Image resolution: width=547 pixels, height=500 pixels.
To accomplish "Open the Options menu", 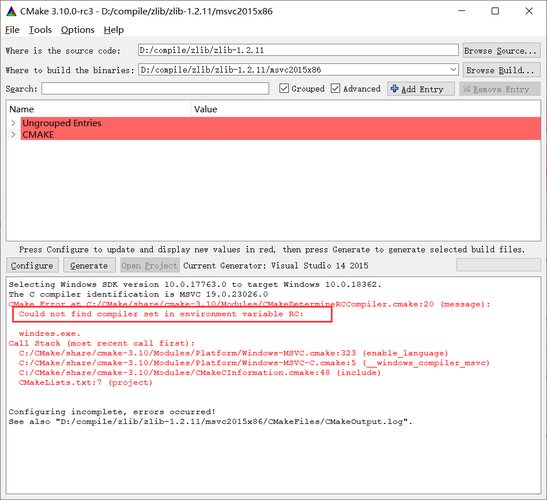I will [x=77, y=30].
